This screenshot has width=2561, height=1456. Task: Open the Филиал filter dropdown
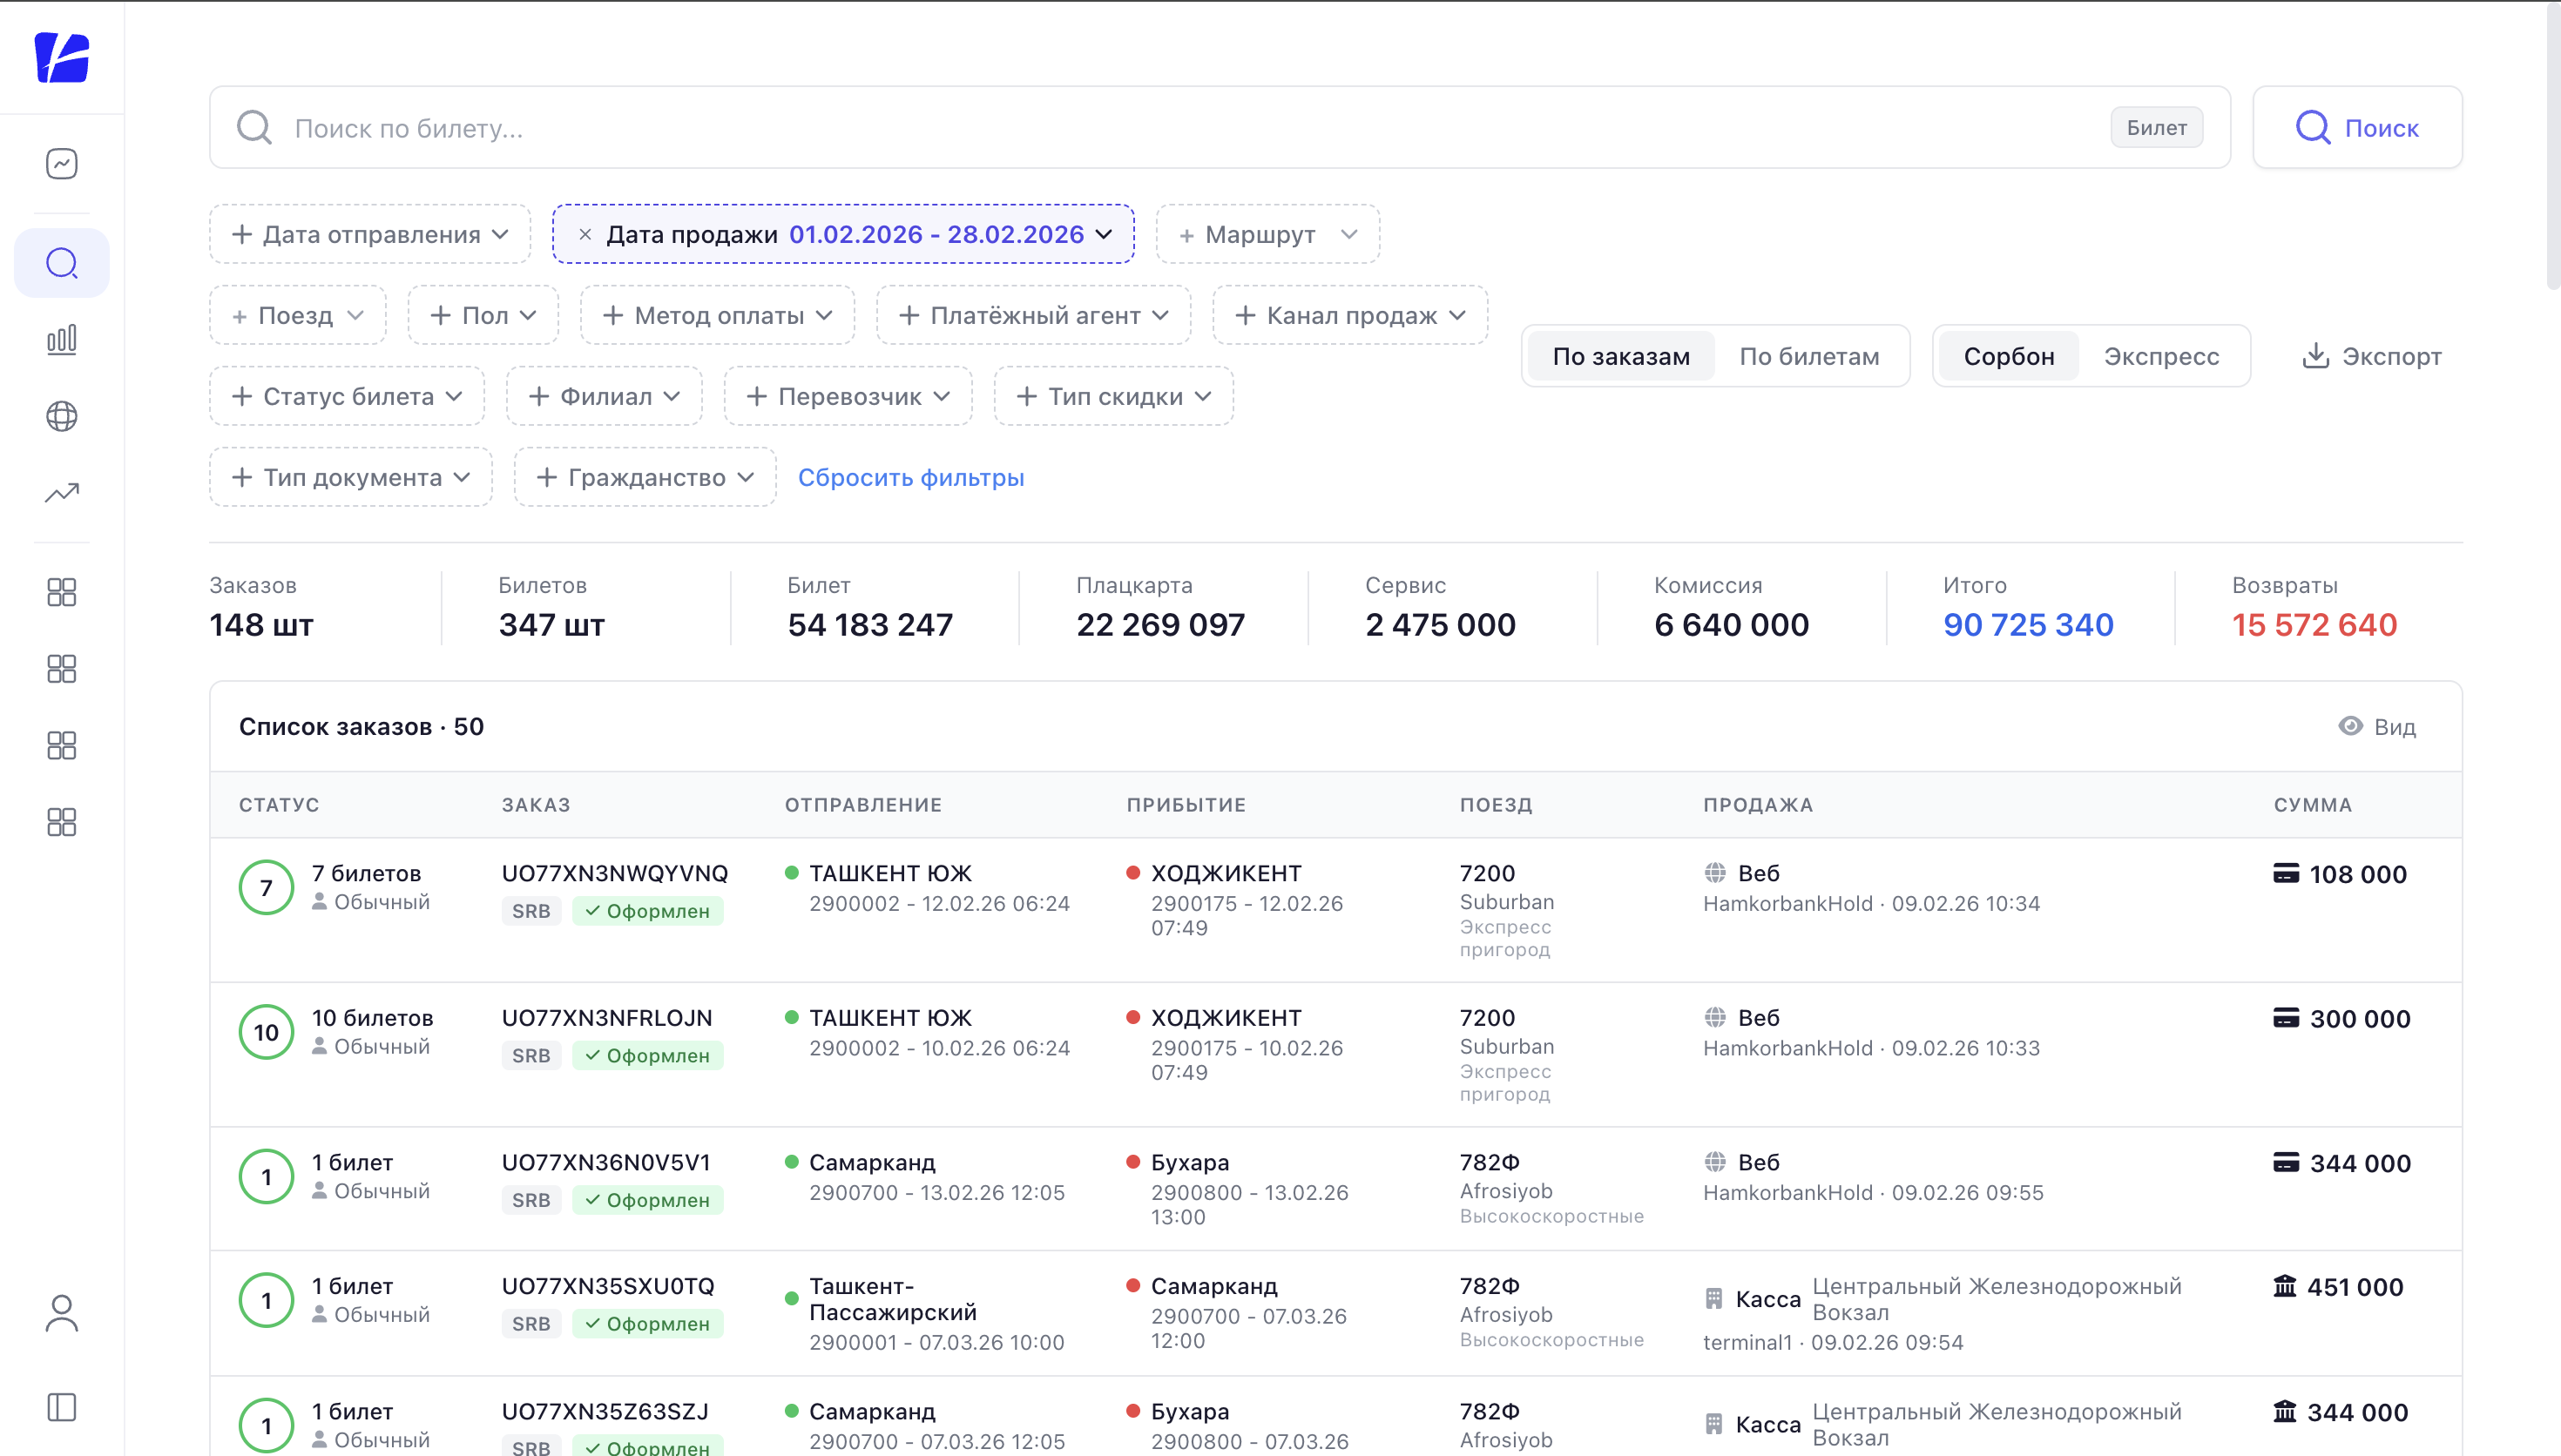[x=604, y=396]
